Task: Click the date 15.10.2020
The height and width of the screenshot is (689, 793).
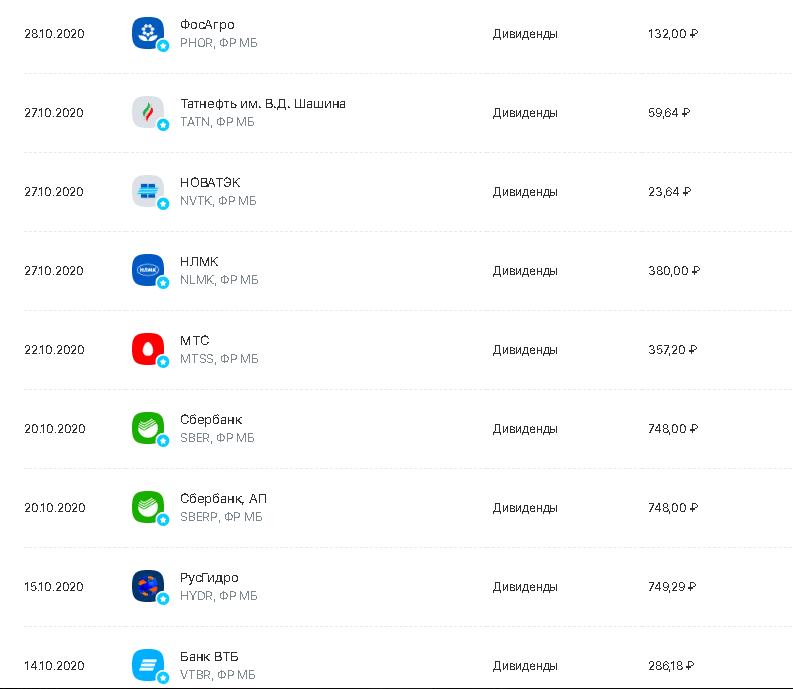Action: point(54,586)
